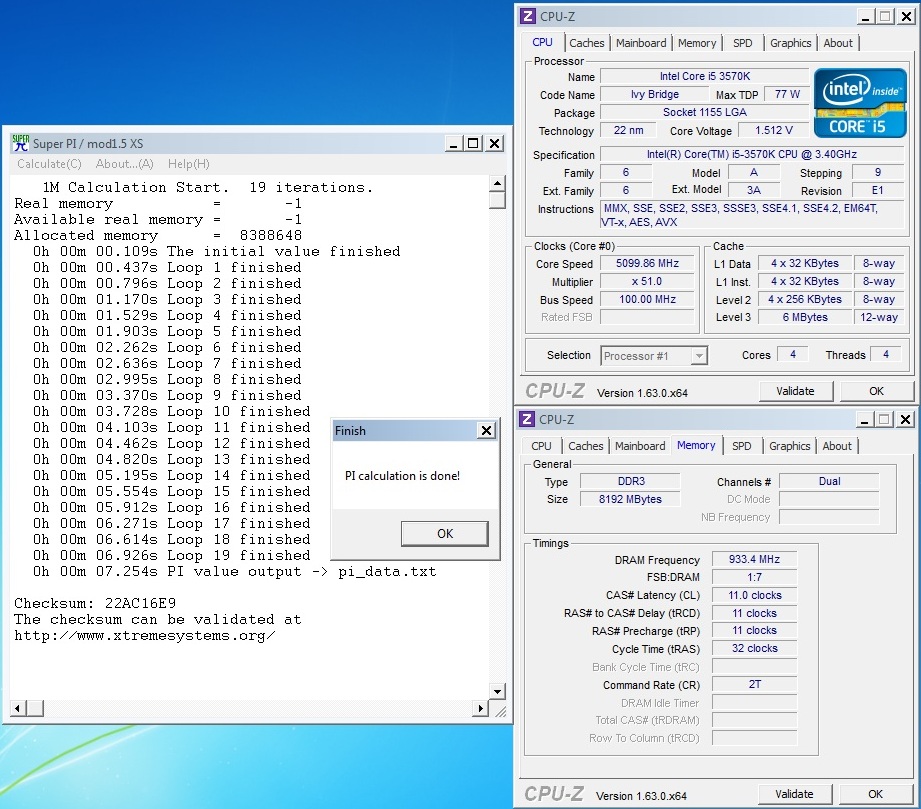
Task: Click the Level 3 cache value 6 MBytes
Action: coord(805,317)
